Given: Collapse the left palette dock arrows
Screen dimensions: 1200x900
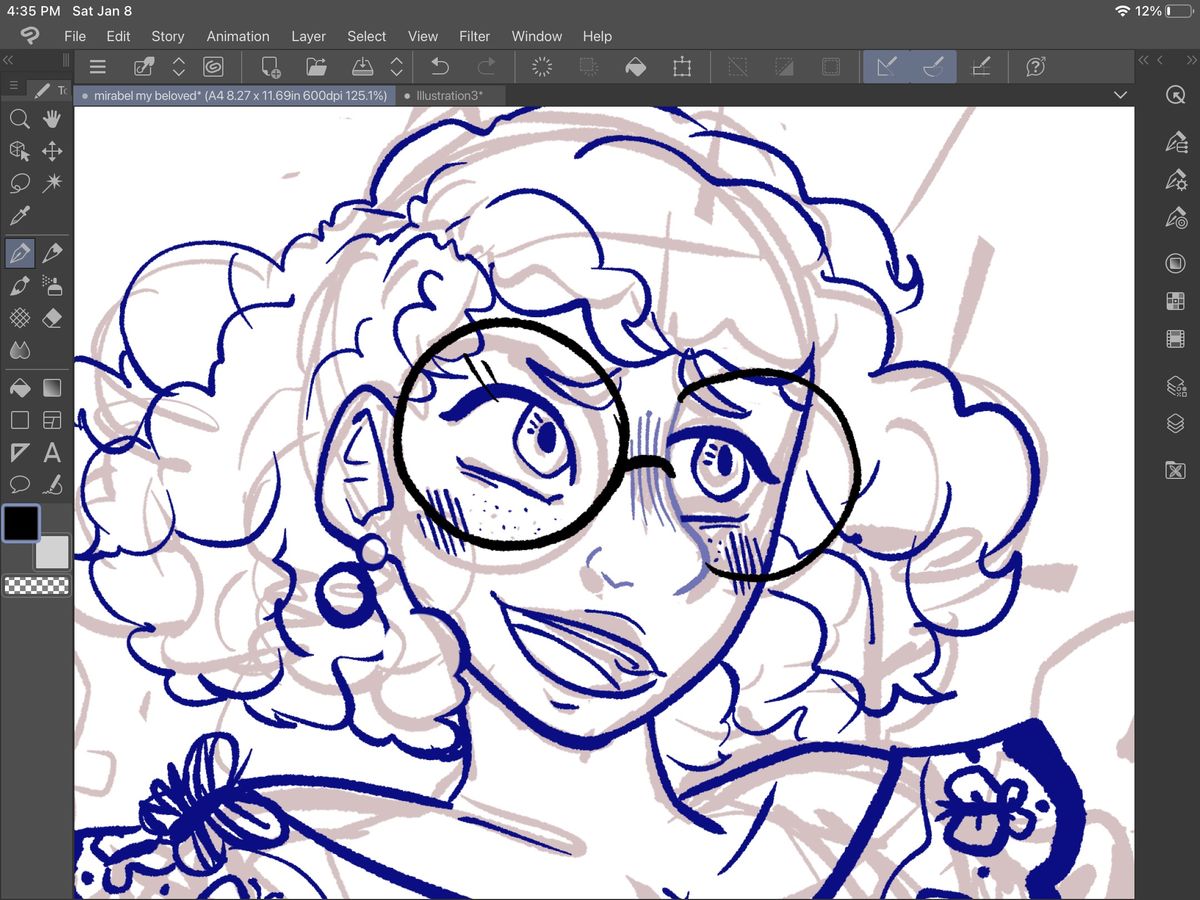Looking at the screenshot, I should pyautogui.click(x=9, y=60).
